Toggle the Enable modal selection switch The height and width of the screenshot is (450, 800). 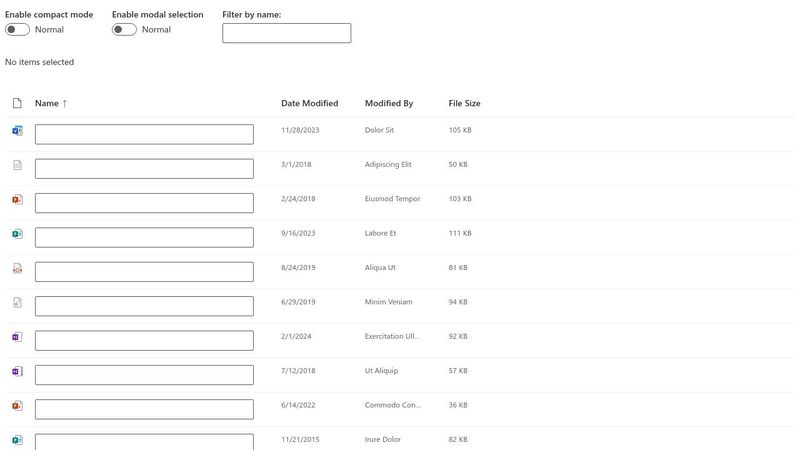(x=124, y=30)
